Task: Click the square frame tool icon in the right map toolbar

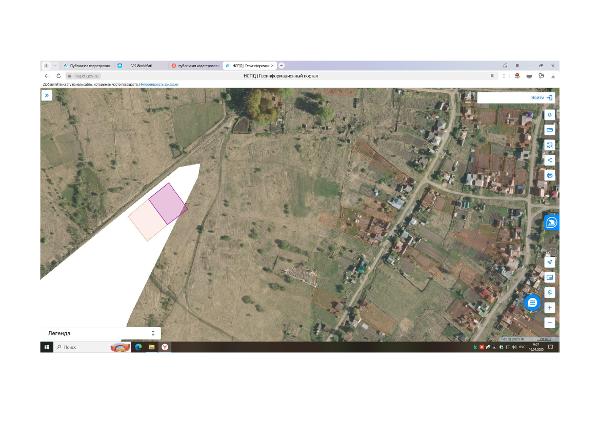Action: click(x=549, y=145)
